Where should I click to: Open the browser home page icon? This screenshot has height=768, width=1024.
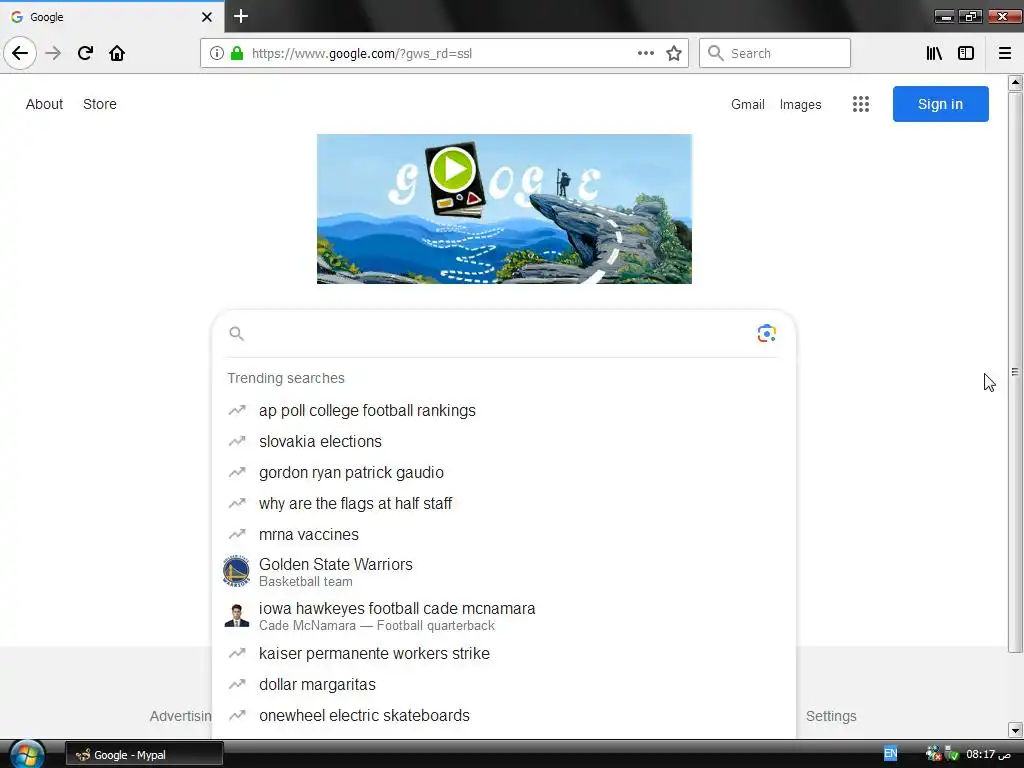click(117, 53)
